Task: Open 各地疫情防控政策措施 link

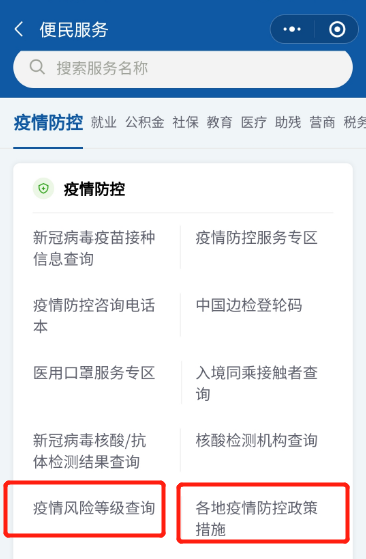Action: [x=257, y=519]
